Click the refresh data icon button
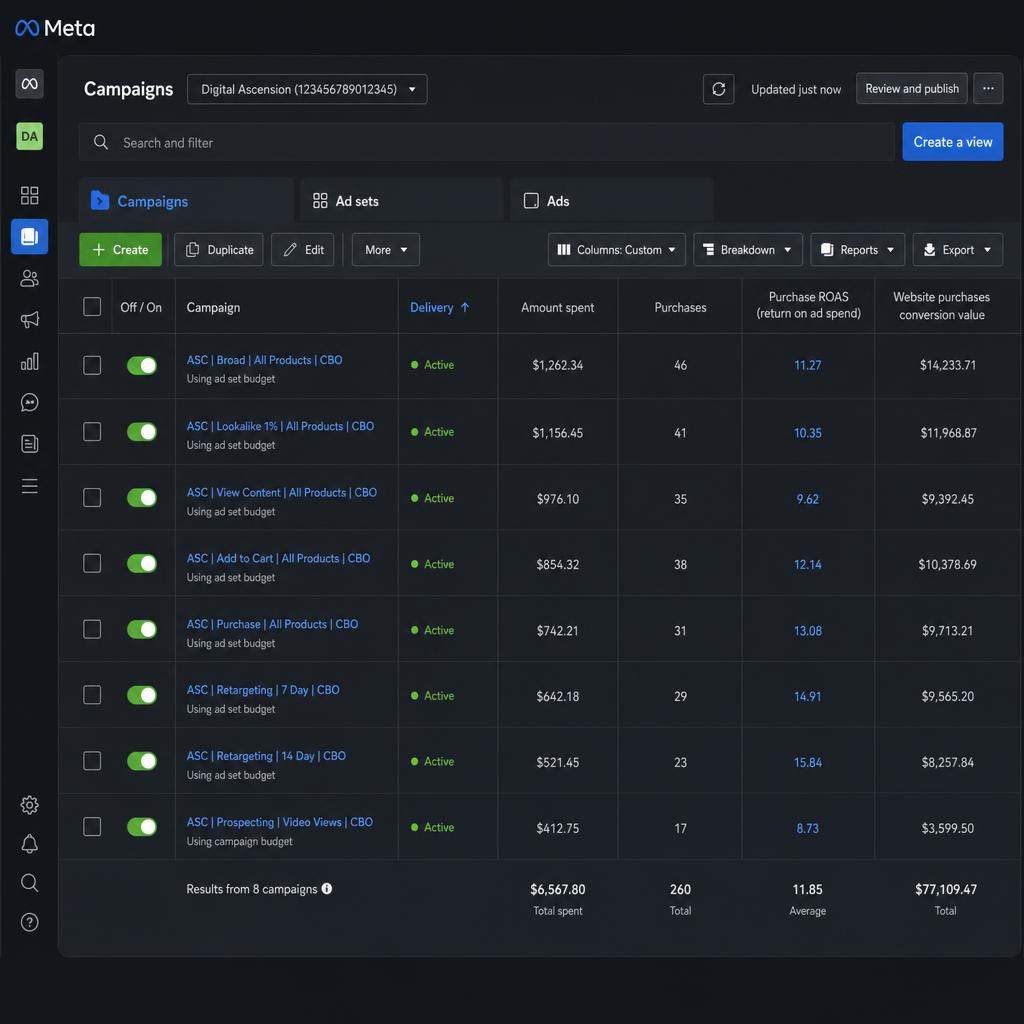Viewport: 1024px width, 1024px height. tap(718, 89)
